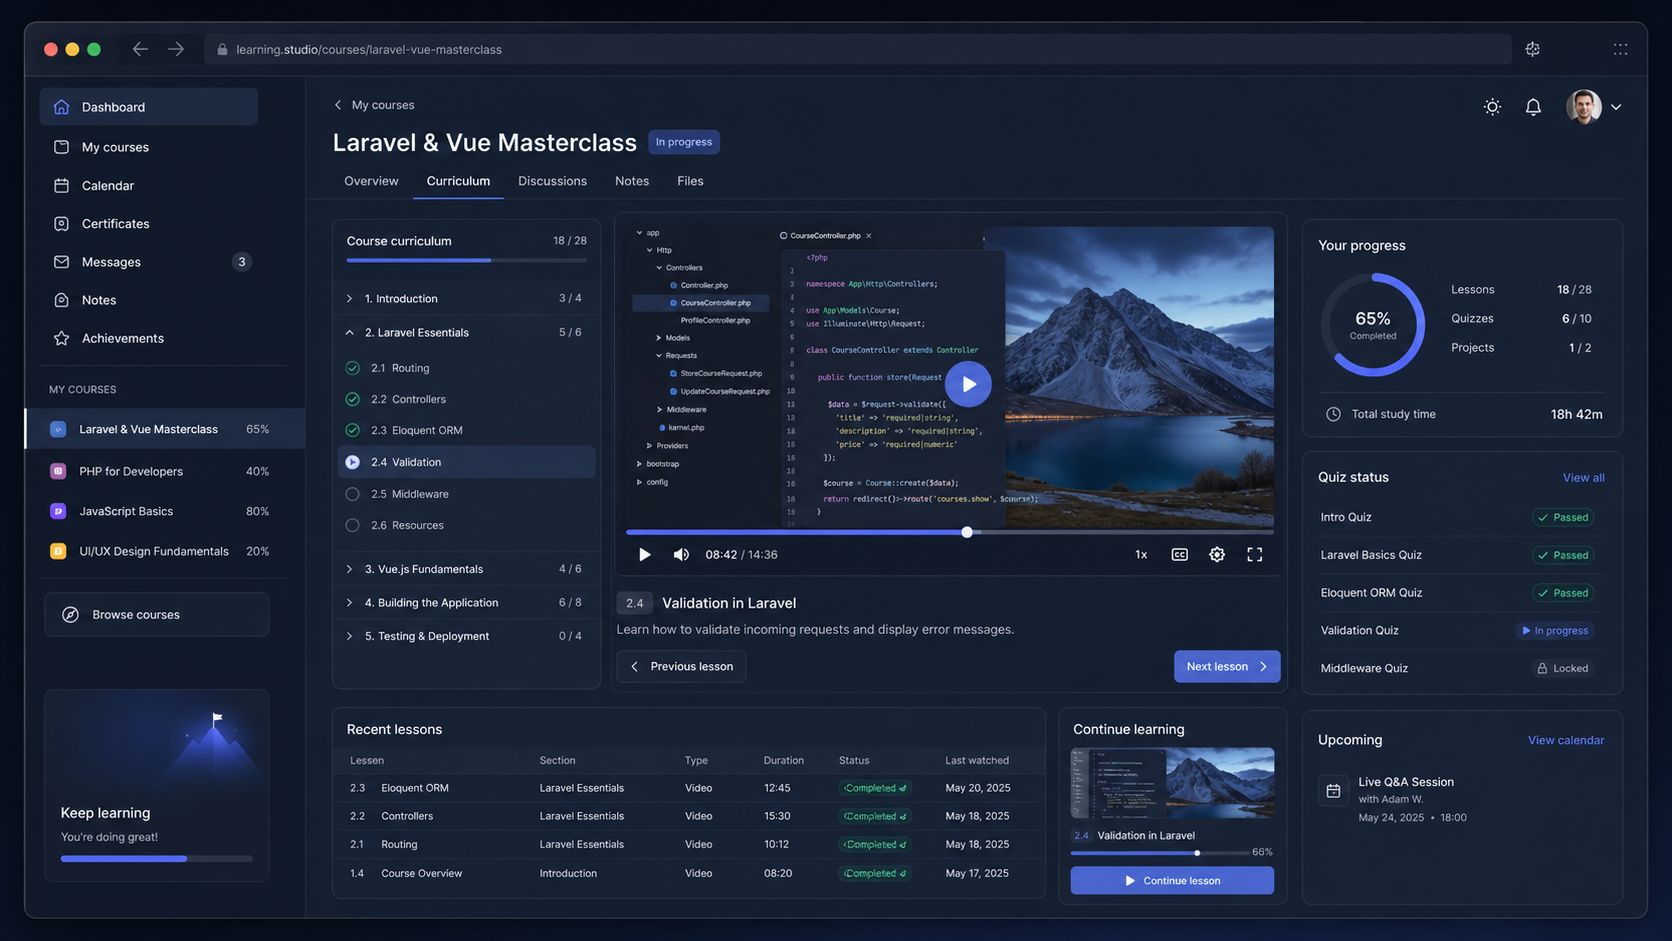
Task: Click the Validation Quiz In progress badge
Action: (x=1554, y=631)
